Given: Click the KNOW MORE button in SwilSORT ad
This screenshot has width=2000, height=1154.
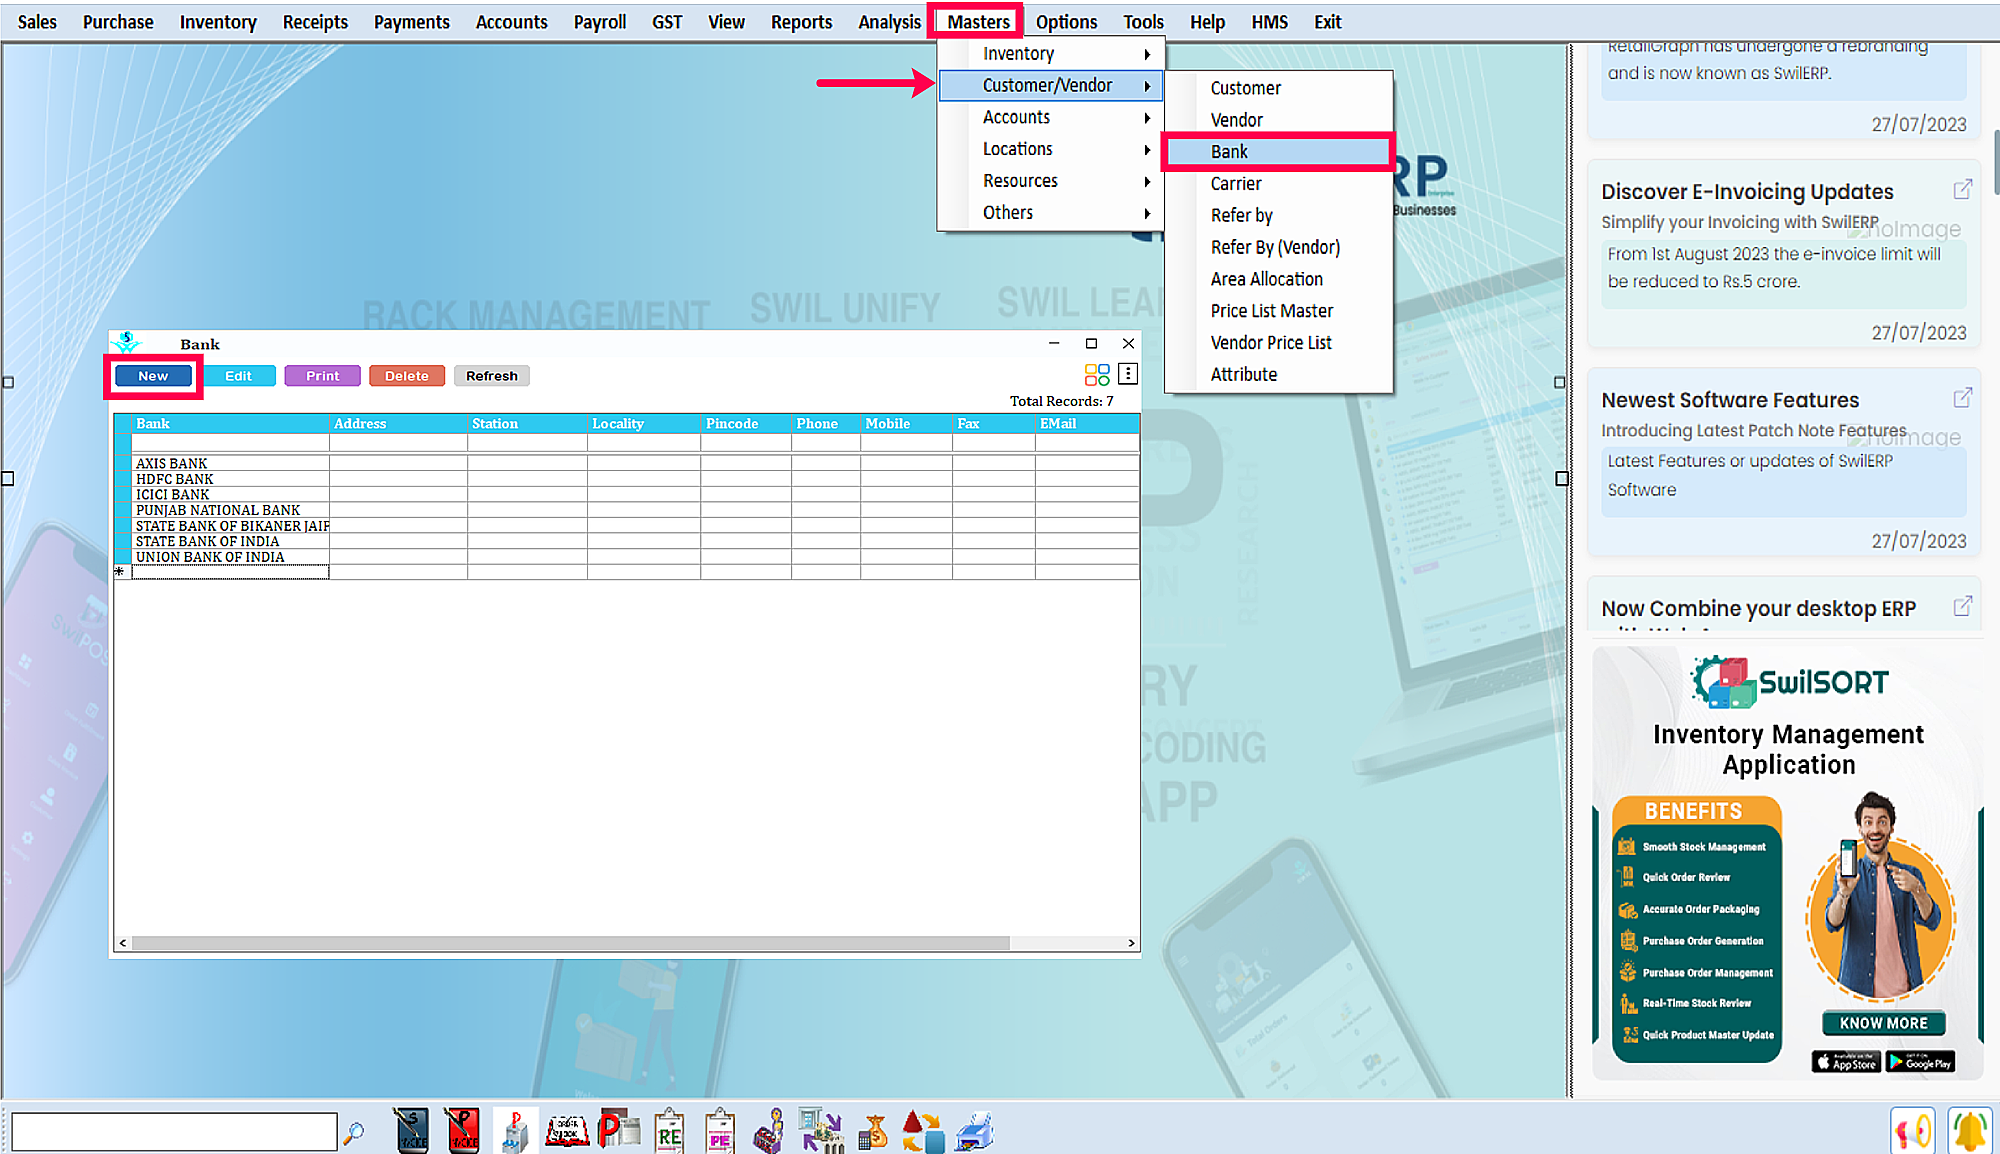Looking at the screenshot, I should (1883, 1023).
